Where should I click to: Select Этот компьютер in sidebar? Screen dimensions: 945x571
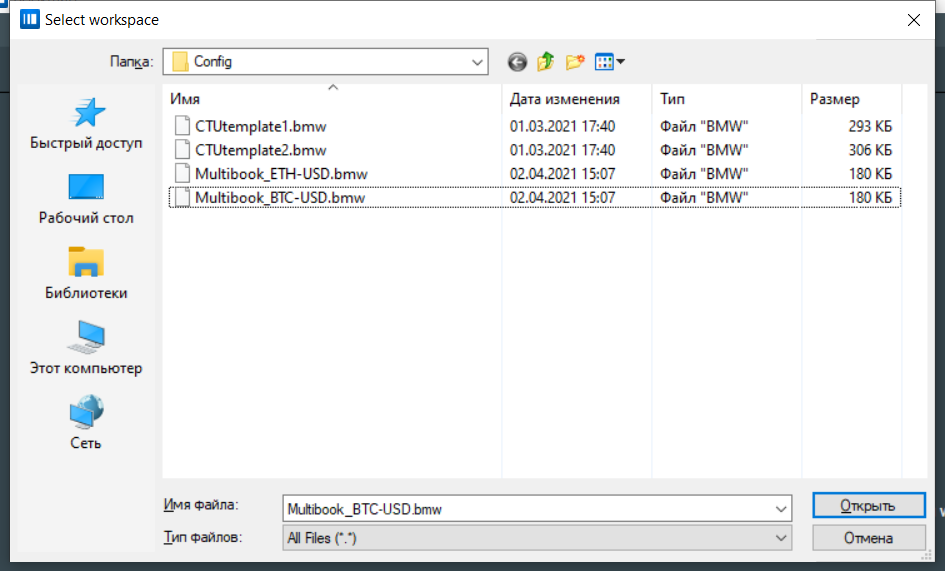point(86,349)
